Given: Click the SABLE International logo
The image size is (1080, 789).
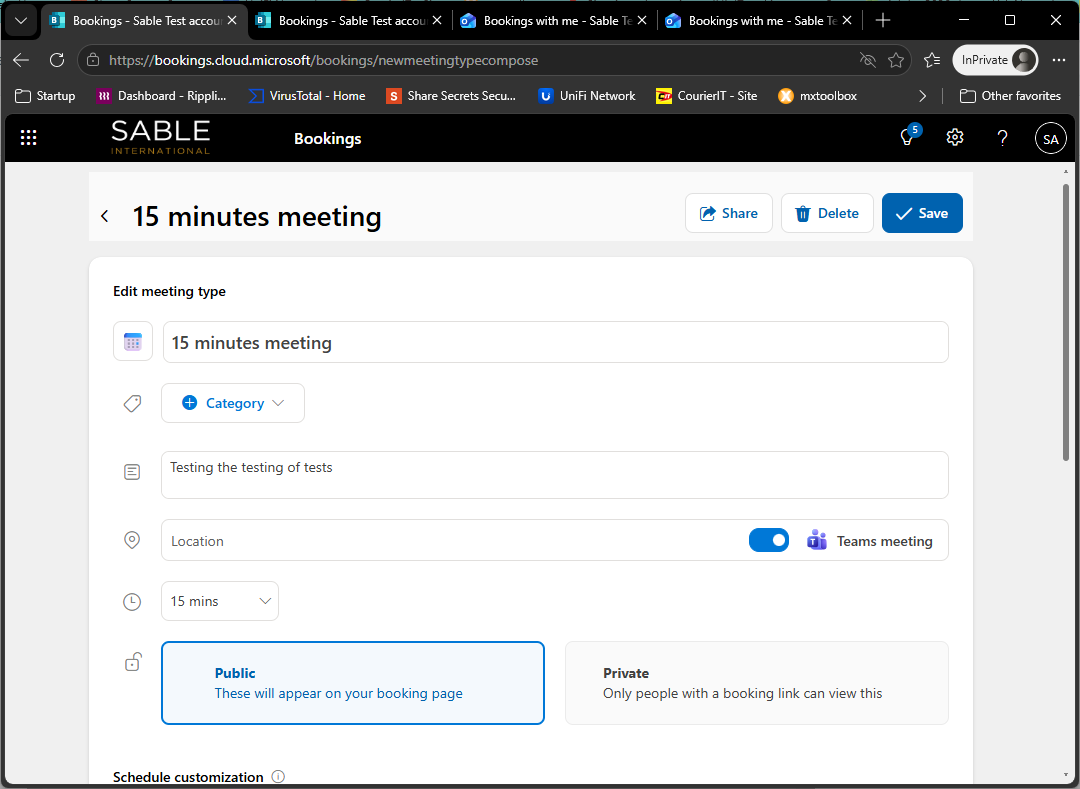Looking at the screenshot, I should point(161,138).
